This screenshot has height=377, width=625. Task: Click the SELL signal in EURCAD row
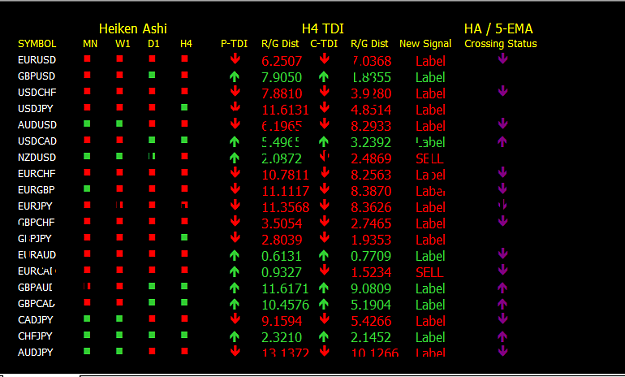(429, 273)
